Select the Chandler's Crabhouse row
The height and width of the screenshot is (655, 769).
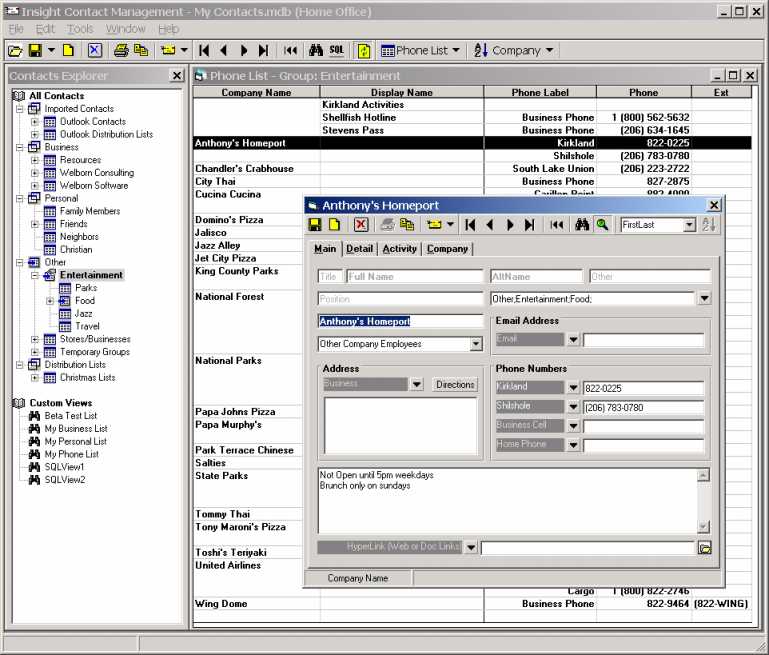[x=472, y=169]
